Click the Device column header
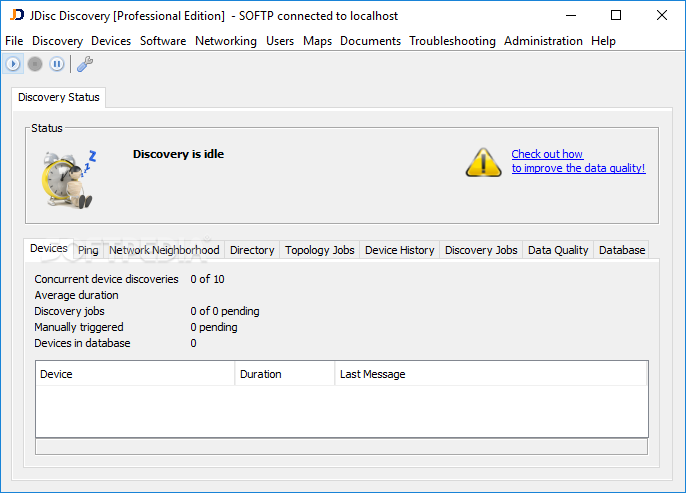 pos(135,374)
